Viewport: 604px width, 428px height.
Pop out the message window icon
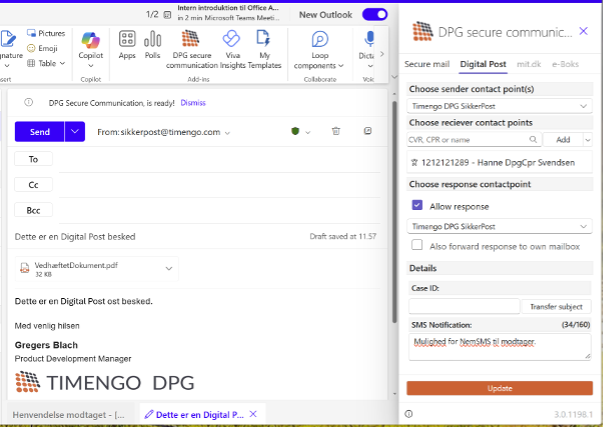click(x=367, y=131)
